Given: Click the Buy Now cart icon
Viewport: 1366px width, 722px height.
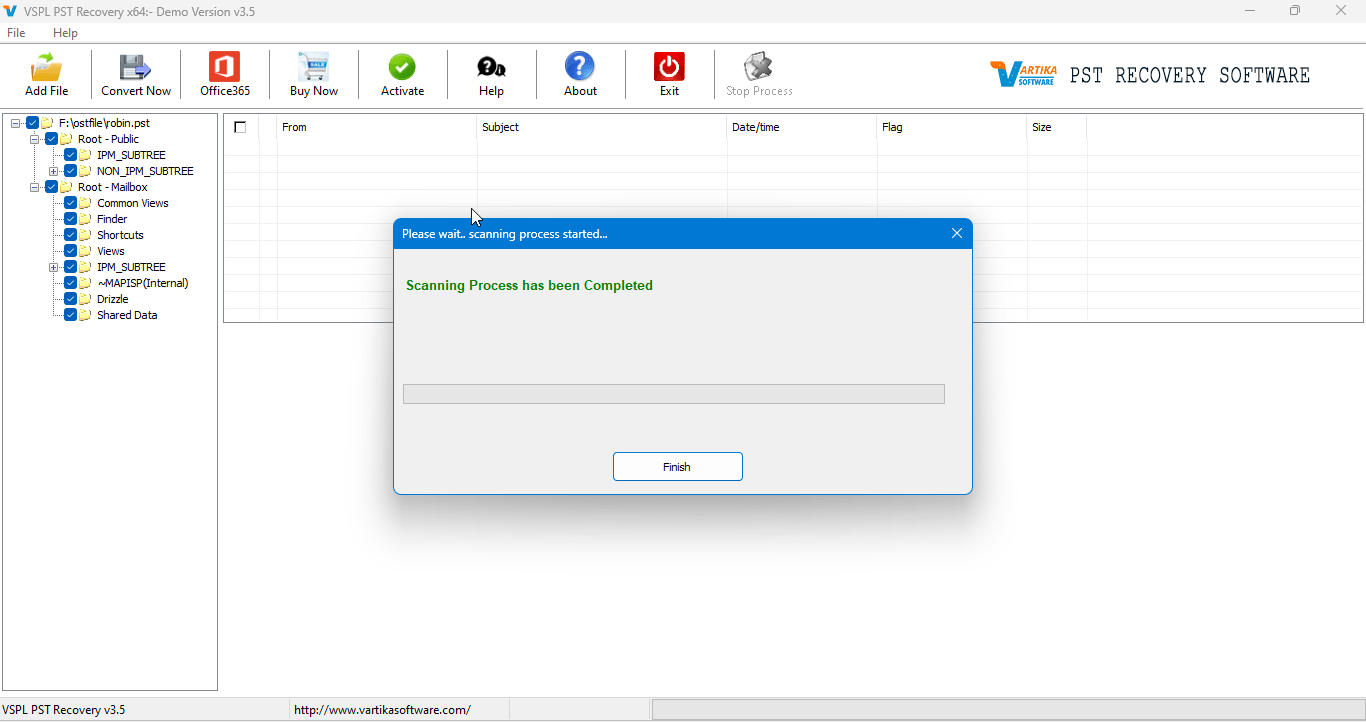Looking at the screenshot, I should pos(314,67).
